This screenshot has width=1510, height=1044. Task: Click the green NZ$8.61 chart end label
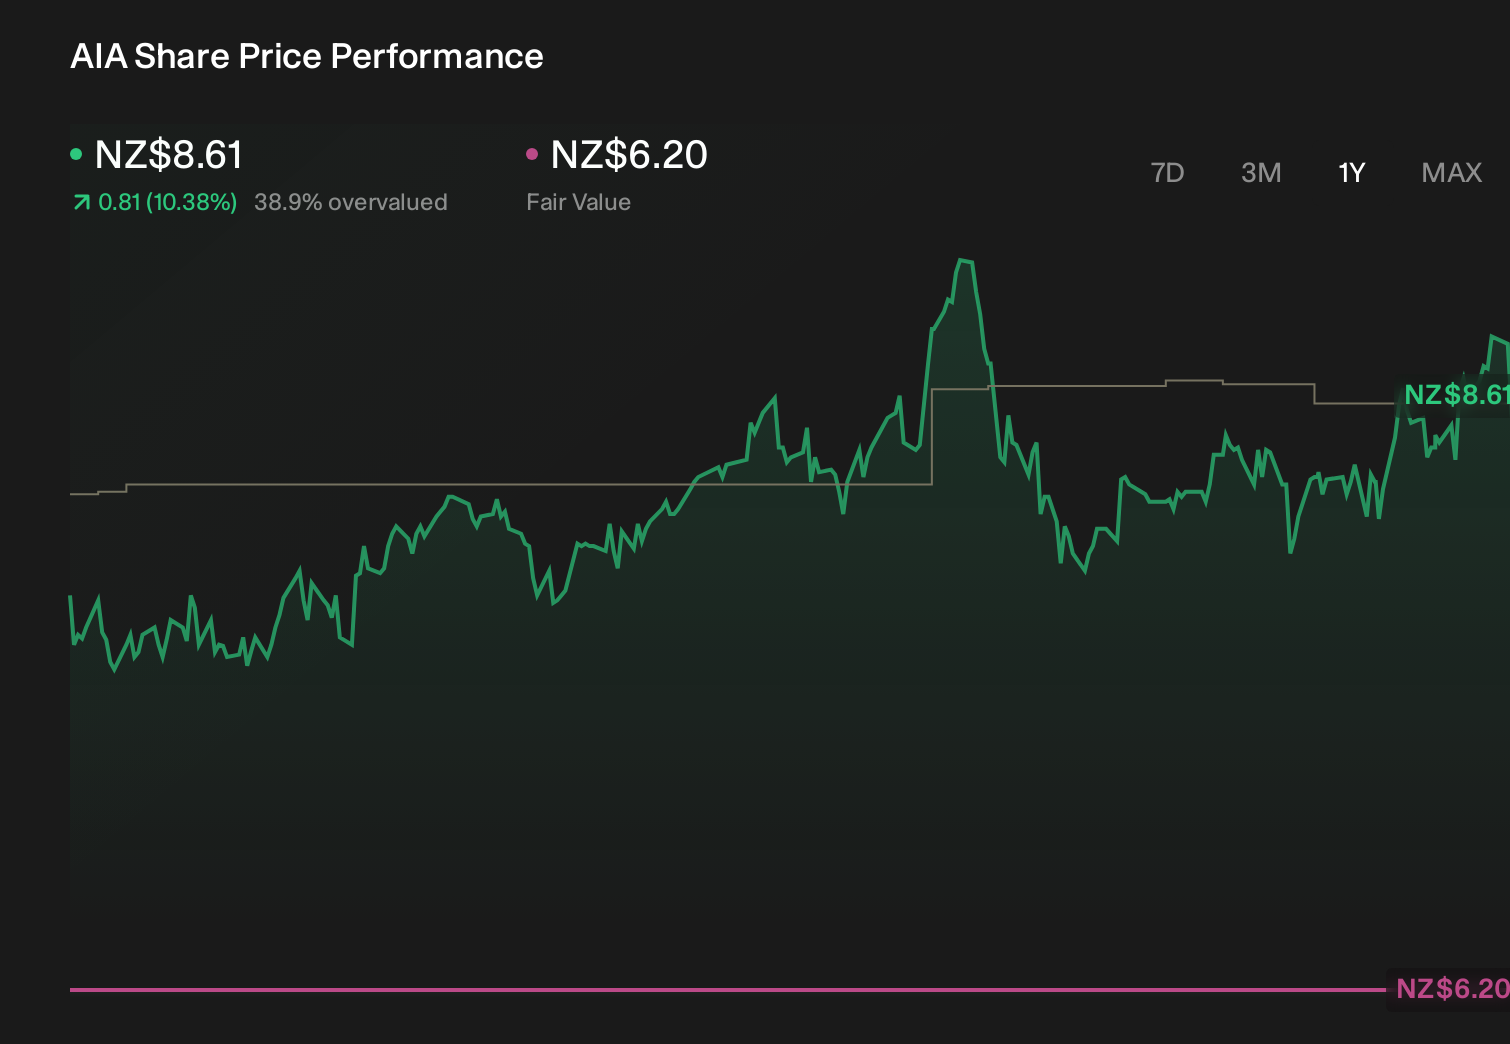[x=1456, y=395]
